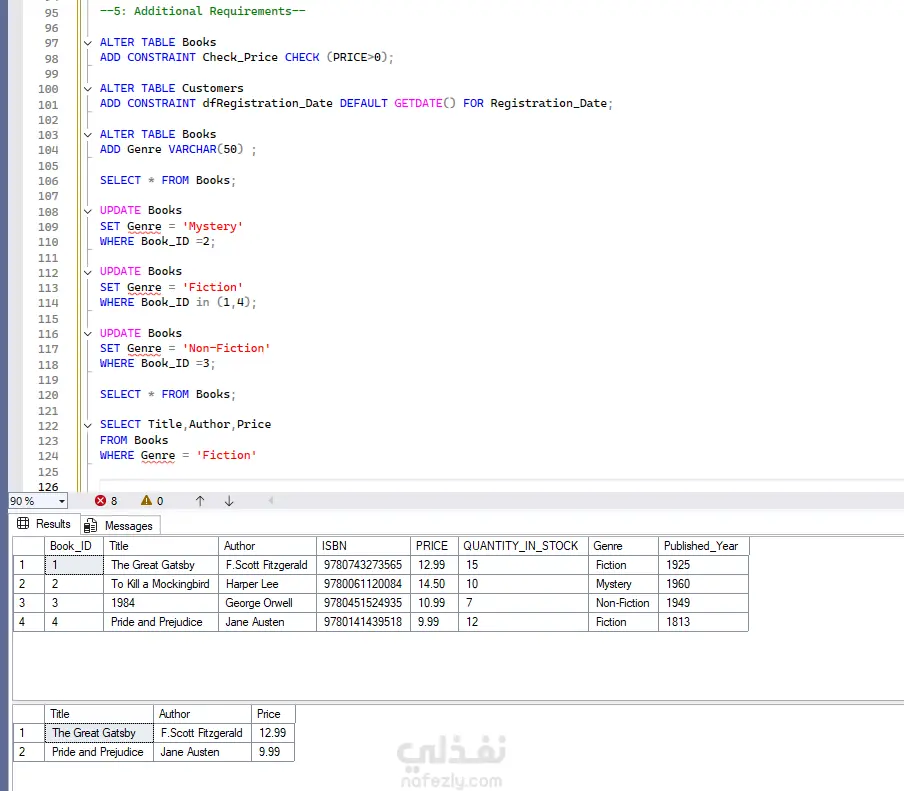This screenshot has height=791, width=904.
Task: Collapse the SELECT Title,Author,Price block at line 122
Action: pyautogui.click(x=88, y=425)
